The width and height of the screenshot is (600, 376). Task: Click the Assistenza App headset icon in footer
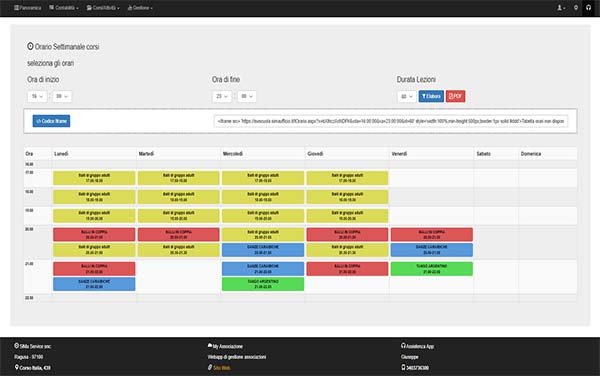(x=403, y=346)
